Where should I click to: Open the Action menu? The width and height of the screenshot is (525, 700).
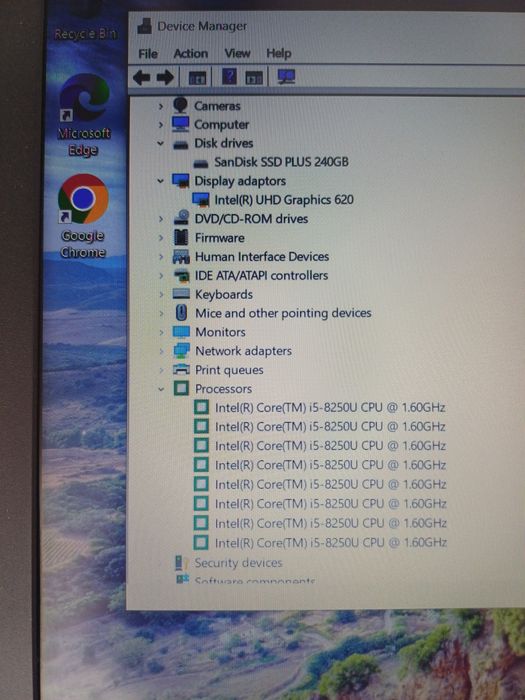[x=191, y=53]
